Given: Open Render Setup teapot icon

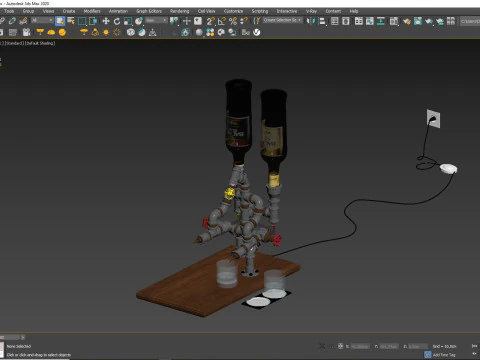Looking at the screenshot, I should coord(407,21).
